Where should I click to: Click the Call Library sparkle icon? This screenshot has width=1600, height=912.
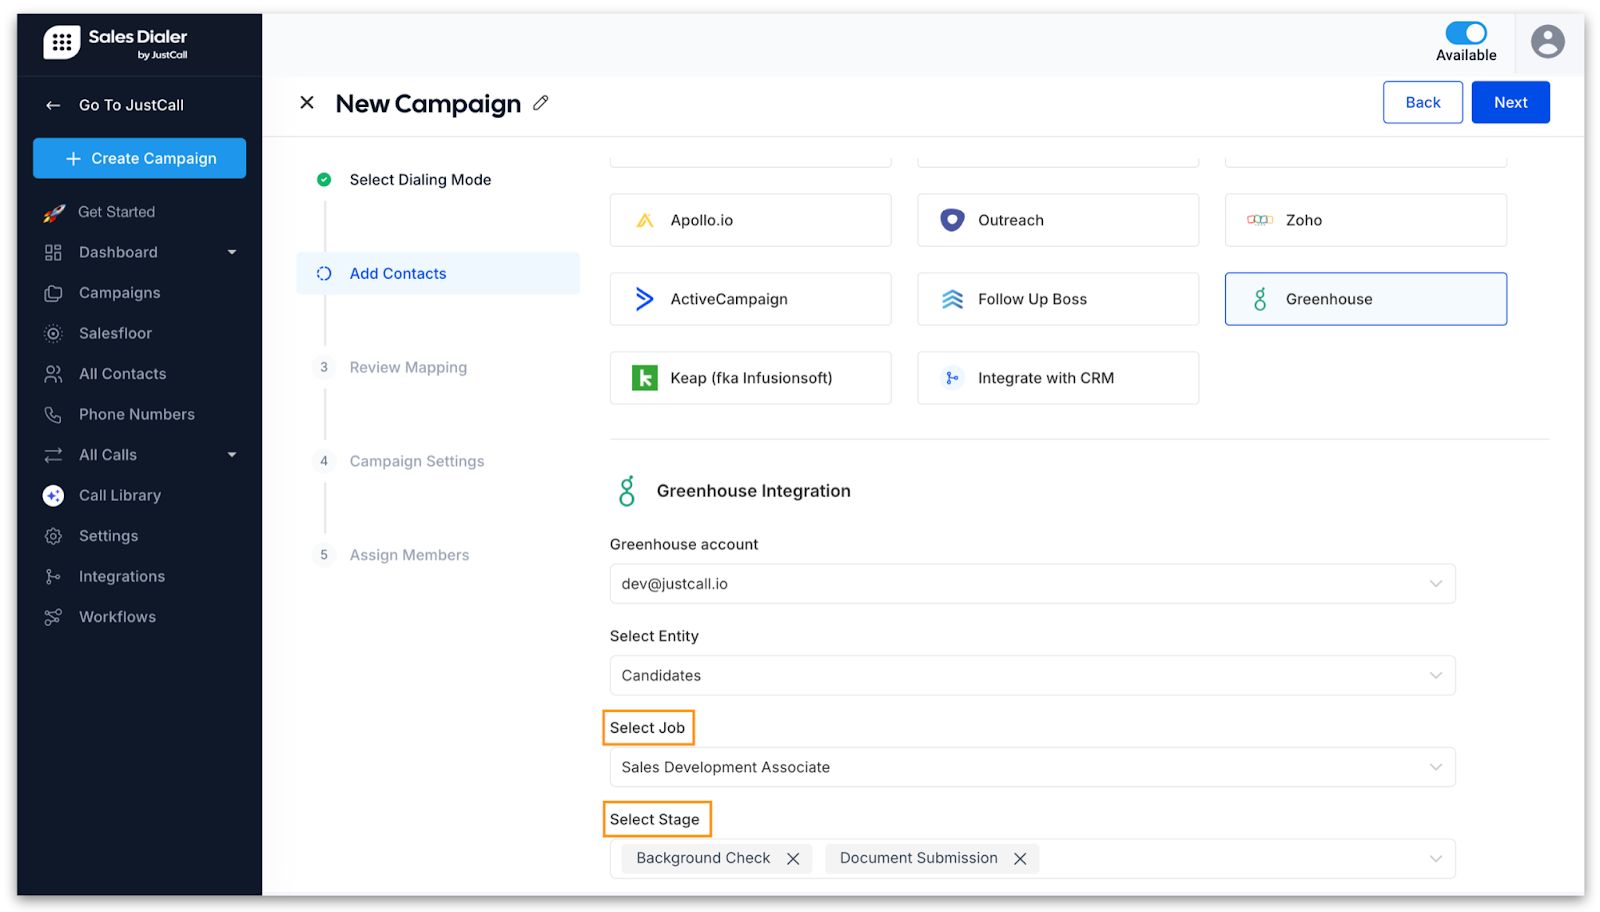[x=53, y=495]
